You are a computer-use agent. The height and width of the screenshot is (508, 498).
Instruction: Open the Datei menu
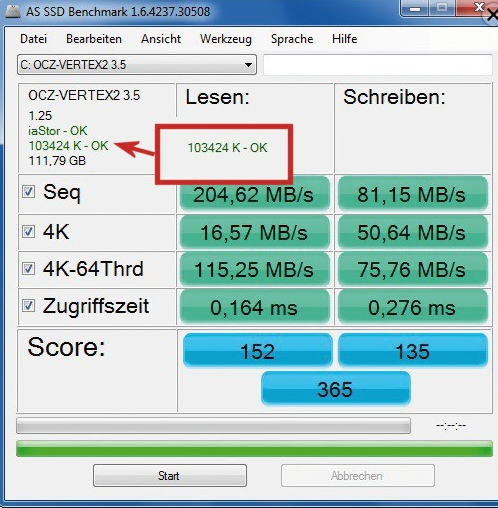click(x=33, y=39)
